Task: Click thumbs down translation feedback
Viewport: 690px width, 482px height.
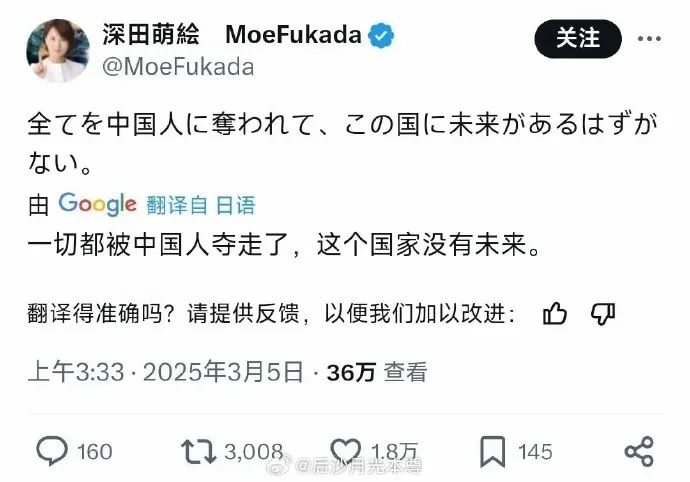Action: [x=602, y=315]
